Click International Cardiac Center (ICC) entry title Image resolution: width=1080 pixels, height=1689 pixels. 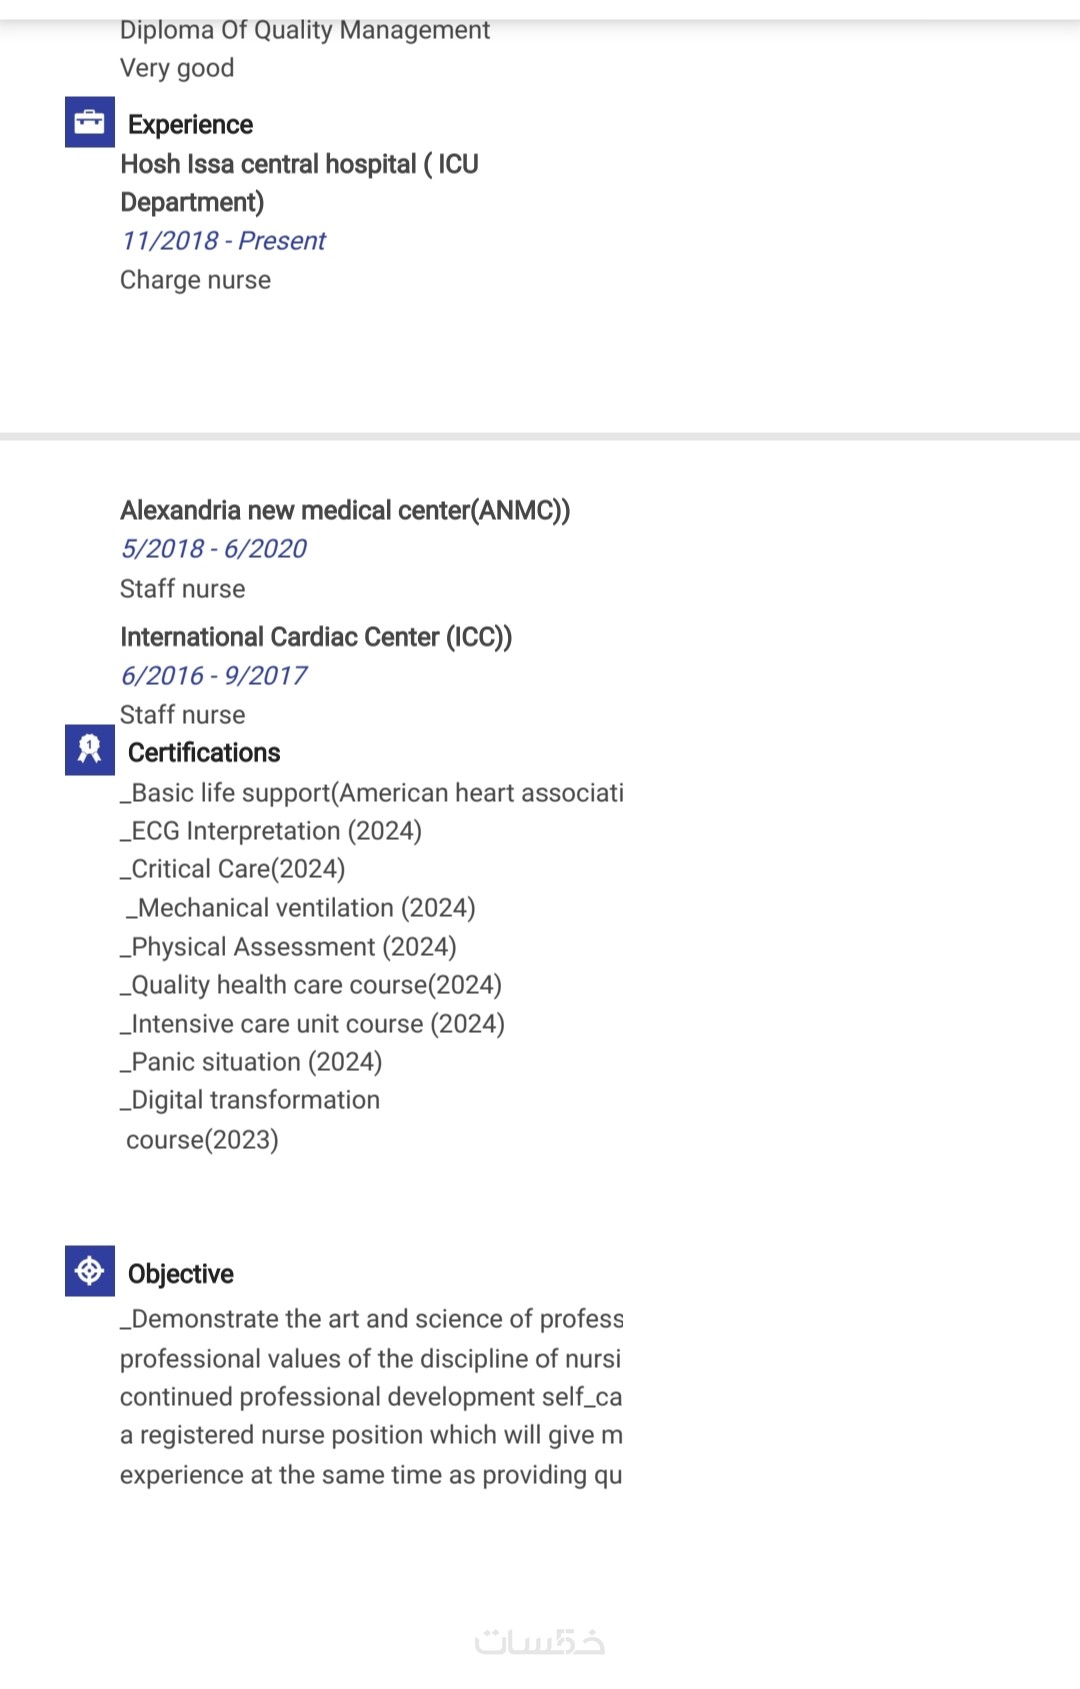[316, 637]
